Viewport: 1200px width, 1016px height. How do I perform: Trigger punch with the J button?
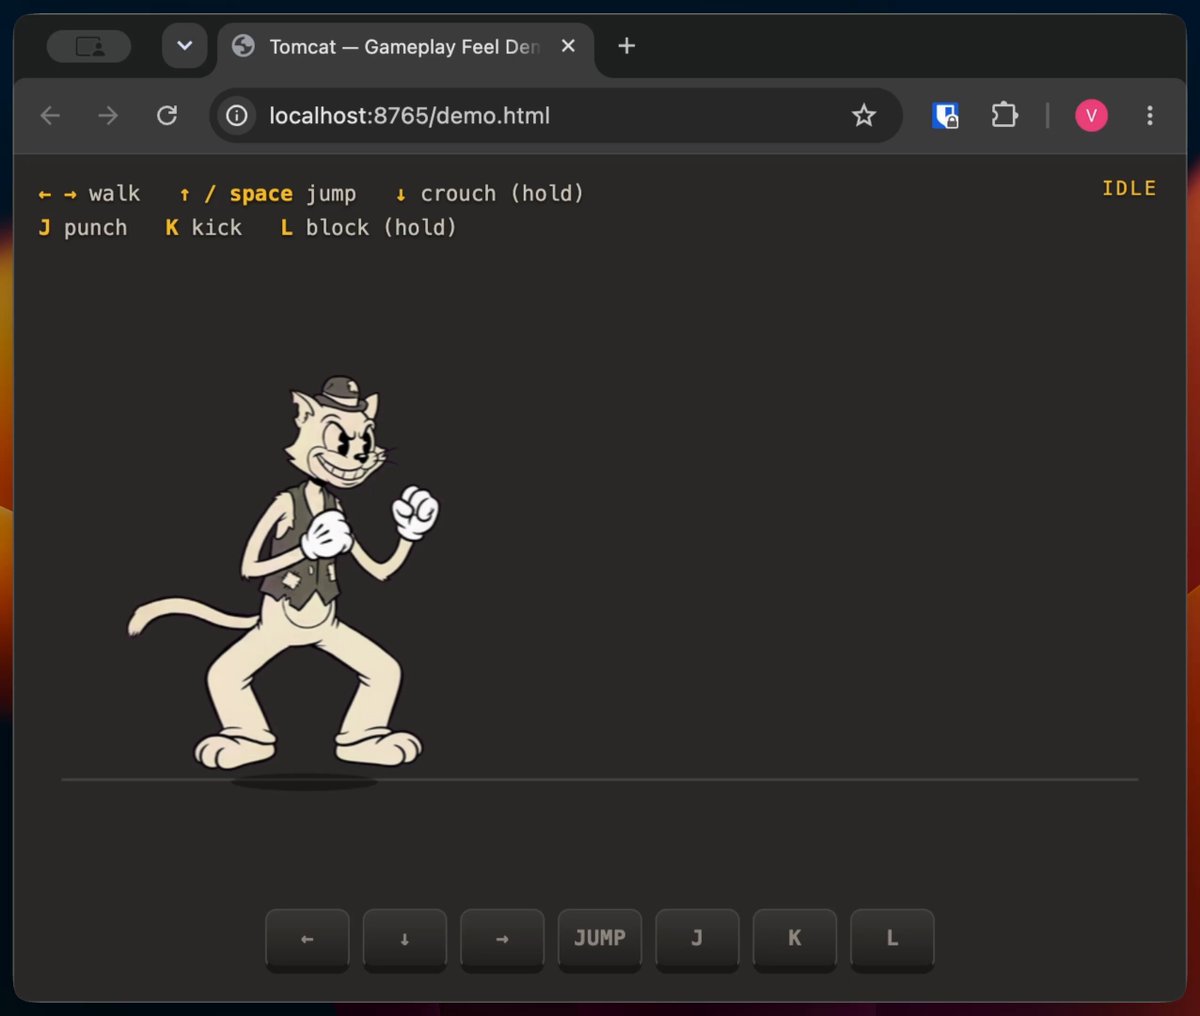tap(697, 939)
